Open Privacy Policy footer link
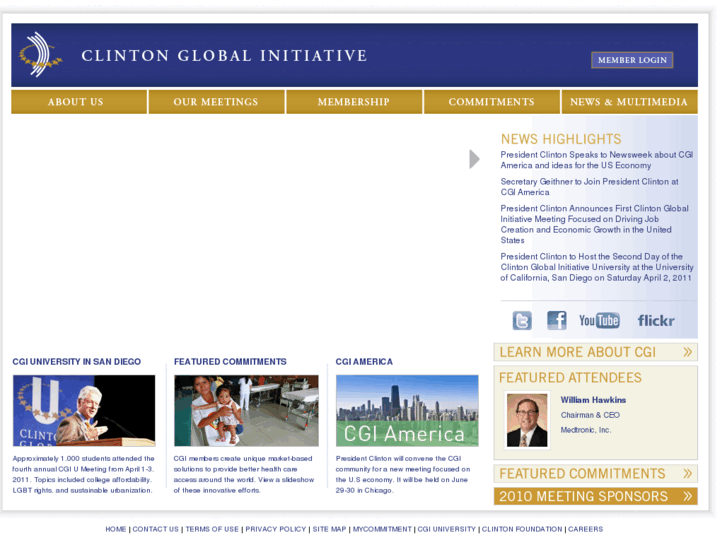This screenshot has height=545, width=727. pos(275,529)
